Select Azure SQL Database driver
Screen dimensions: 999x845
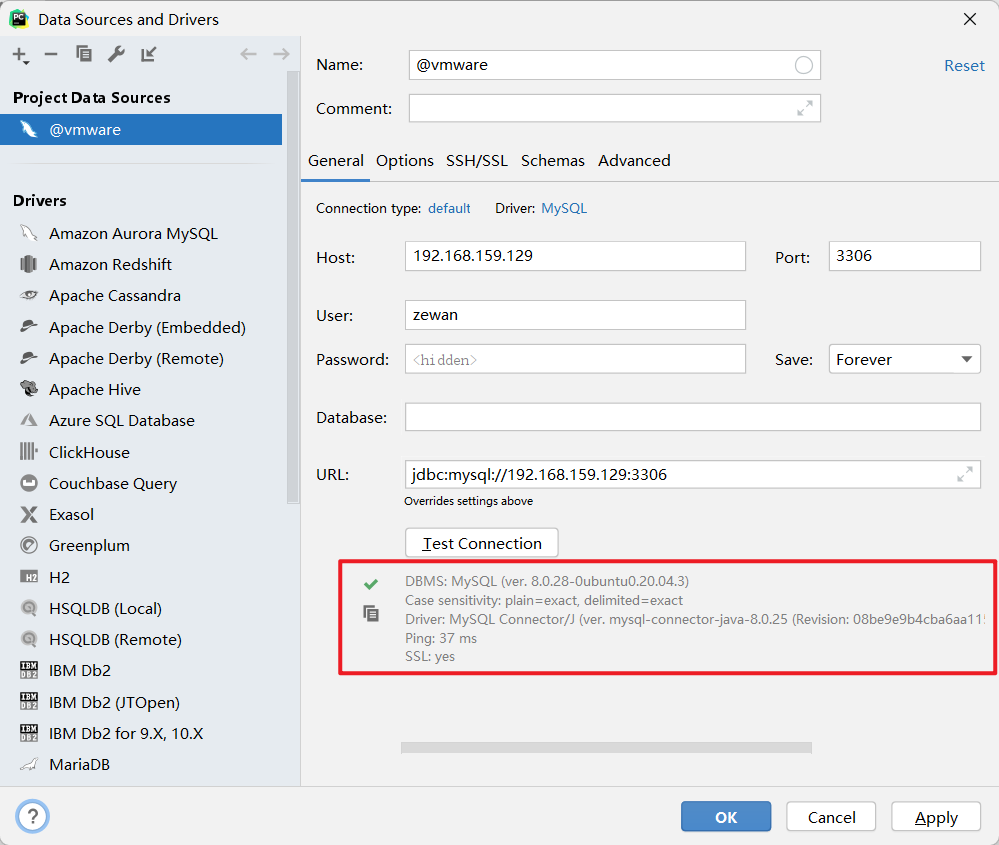pos(122,421)
